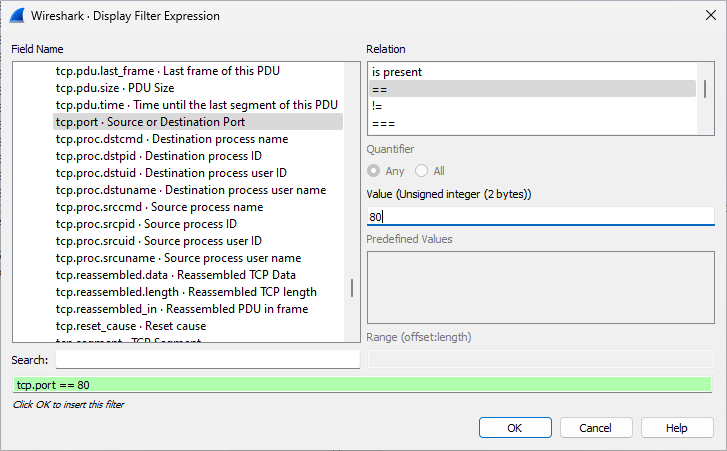The height and width of the screenshot is (451, 727).
Task: Click the Relation list scrollbar thumb
Action: 705,89
